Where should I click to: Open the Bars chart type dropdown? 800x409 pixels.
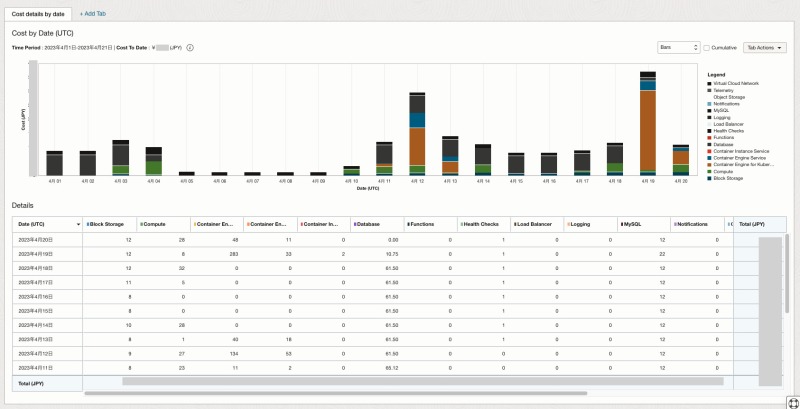point(677,47)
